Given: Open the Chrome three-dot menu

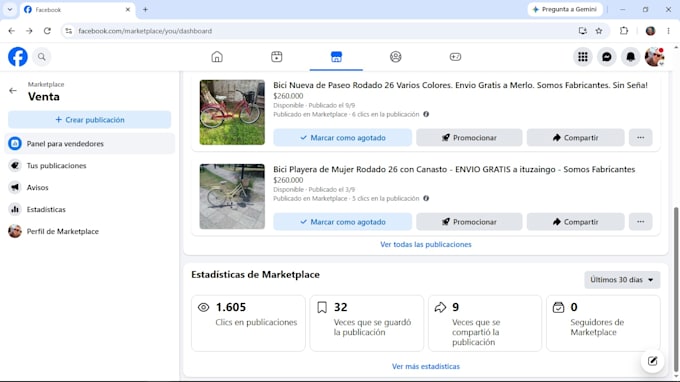Looking at the screenshot, I should pyautogui.click(x=668, y=31).
